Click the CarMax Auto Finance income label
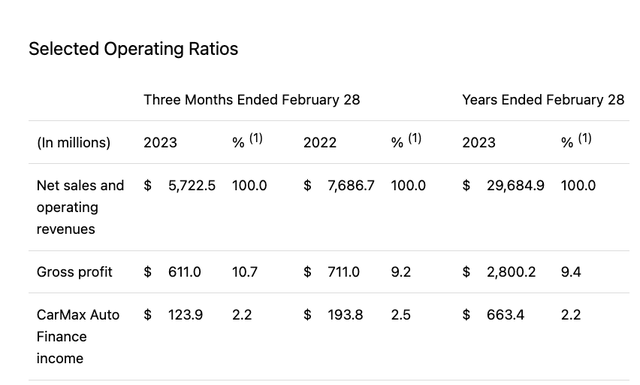The width and height of the screenshot is (640, 385). (78, 336)
